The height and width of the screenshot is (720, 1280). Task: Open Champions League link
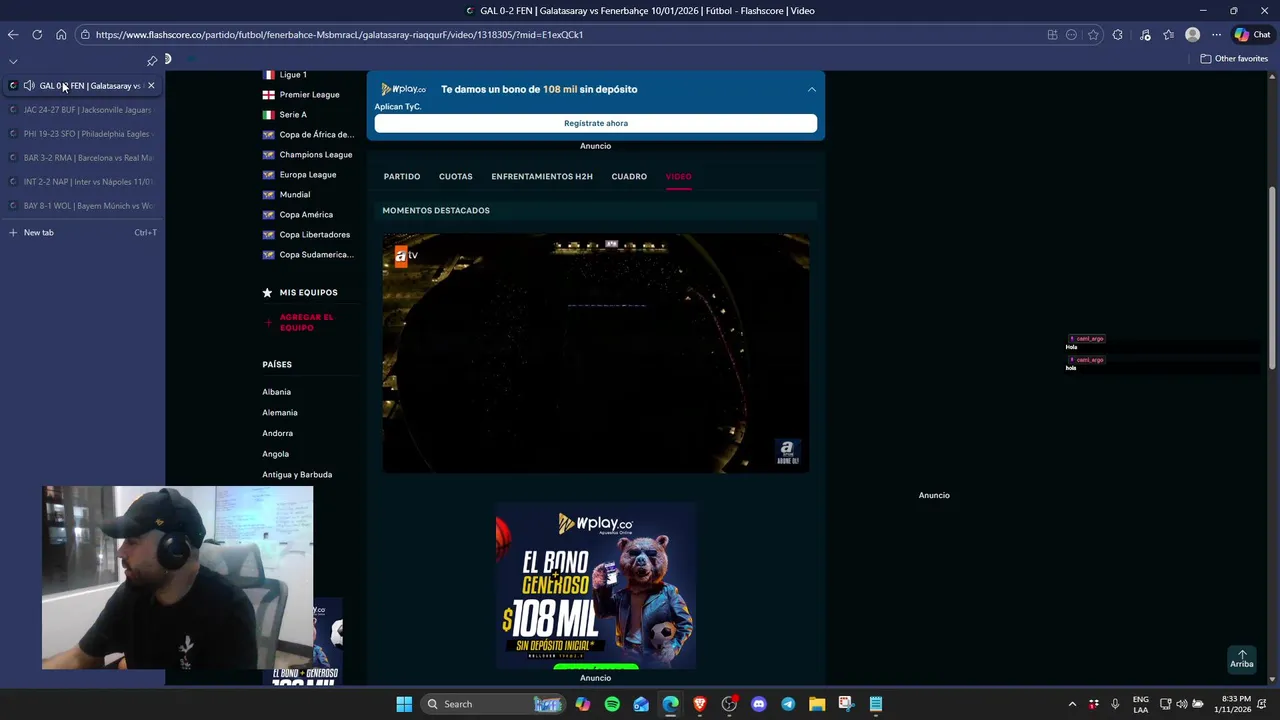tap(315, 155)
